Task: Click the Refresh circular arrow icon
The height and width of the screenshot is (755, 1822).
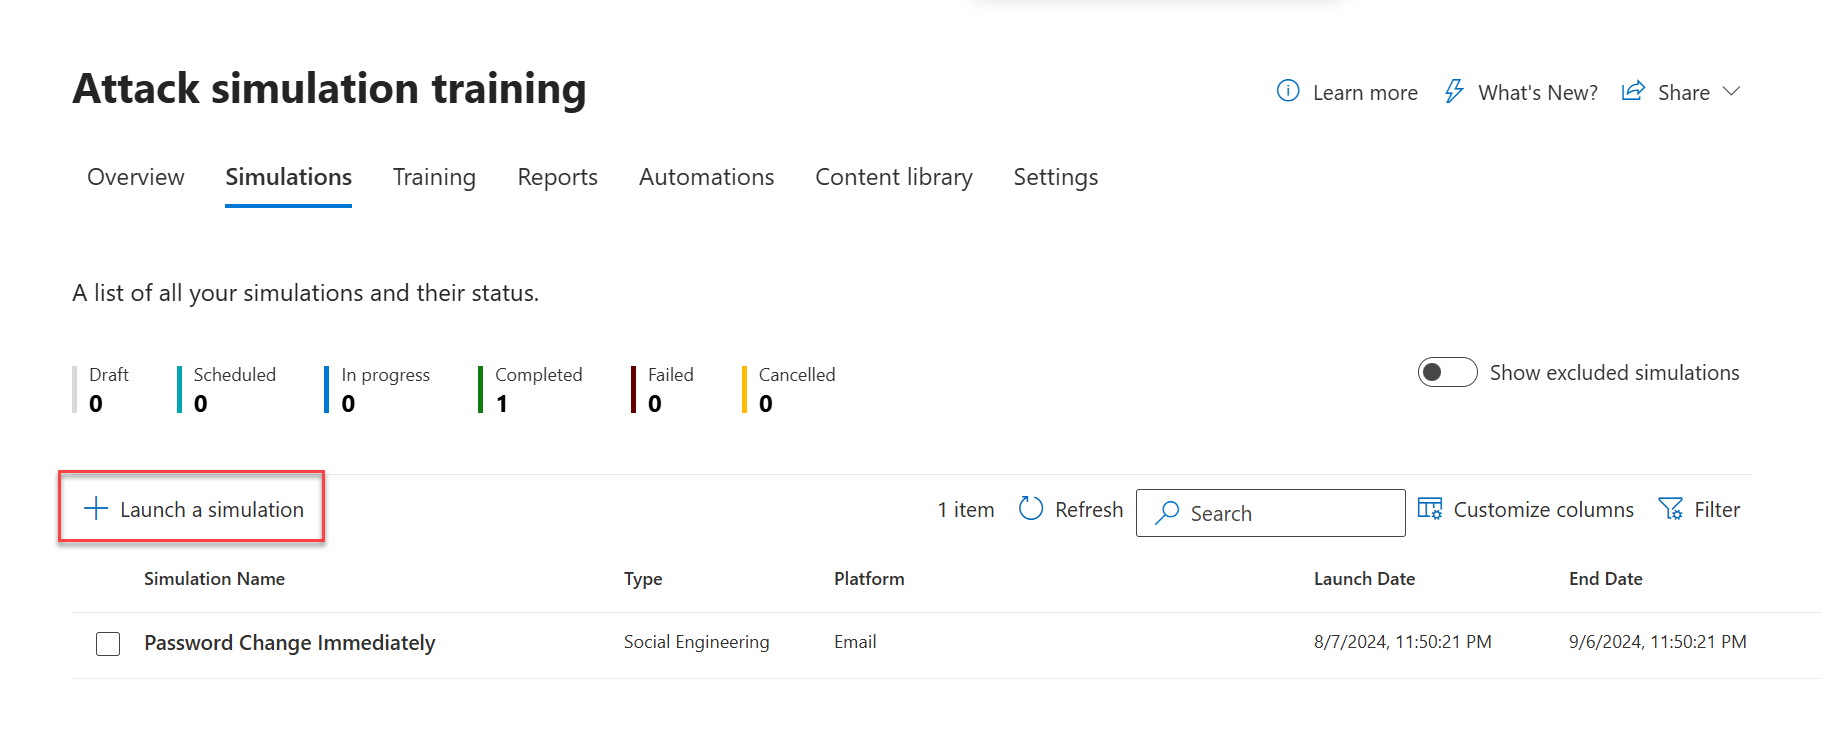Action: click(1031, 509)
